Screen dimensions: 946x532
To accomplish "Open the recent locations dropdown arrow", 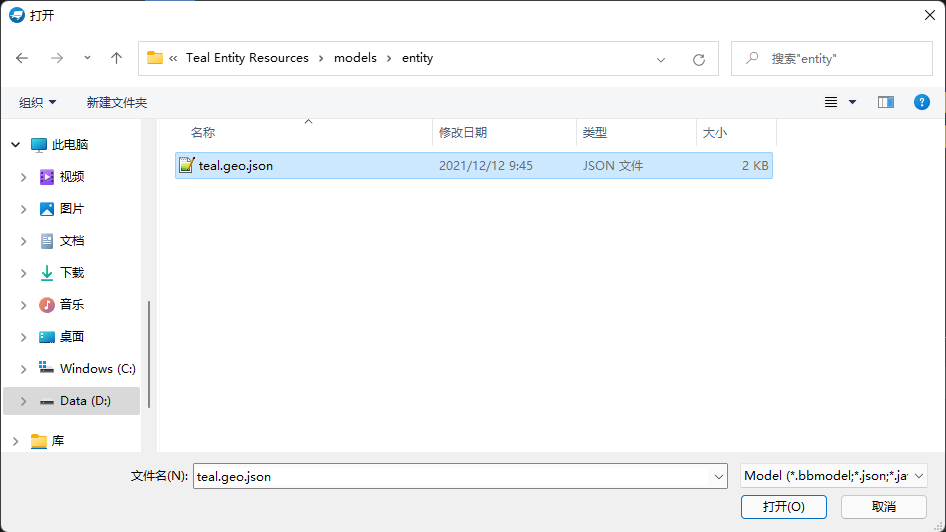I will (x=87, y=58).
